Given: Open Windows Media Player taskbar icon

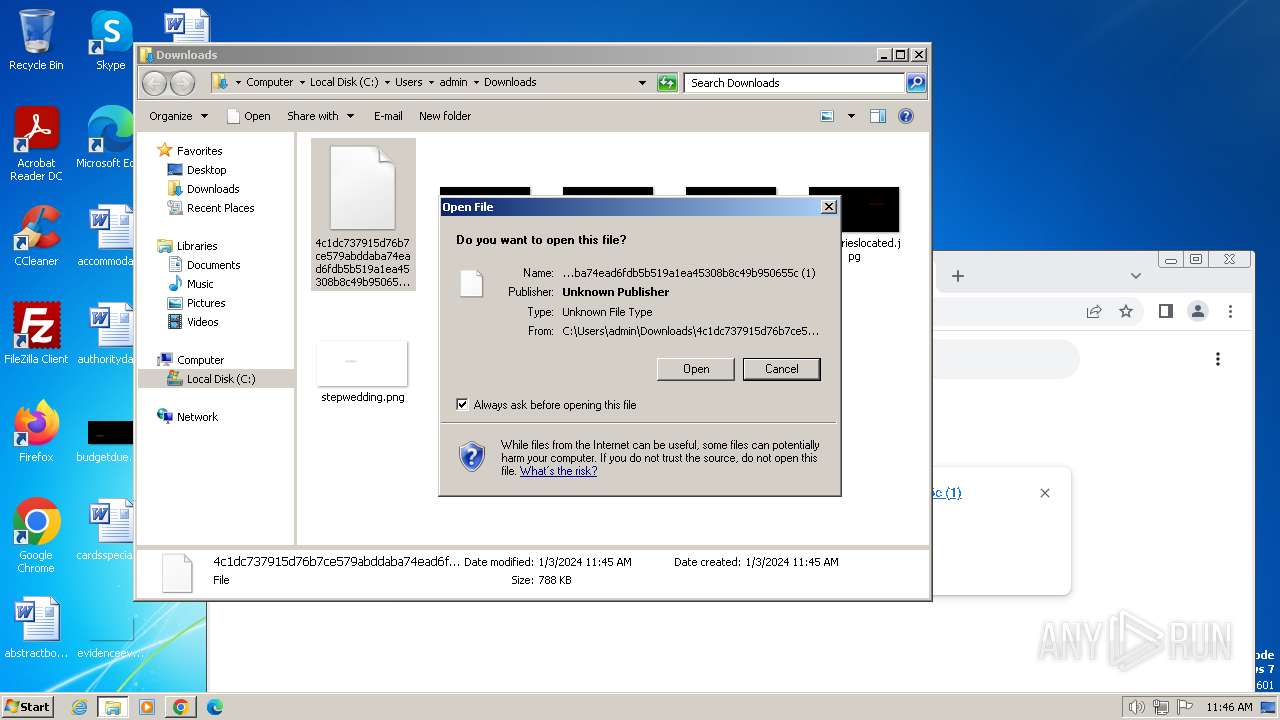Looking at the screenshot, I should click(147, 707).
